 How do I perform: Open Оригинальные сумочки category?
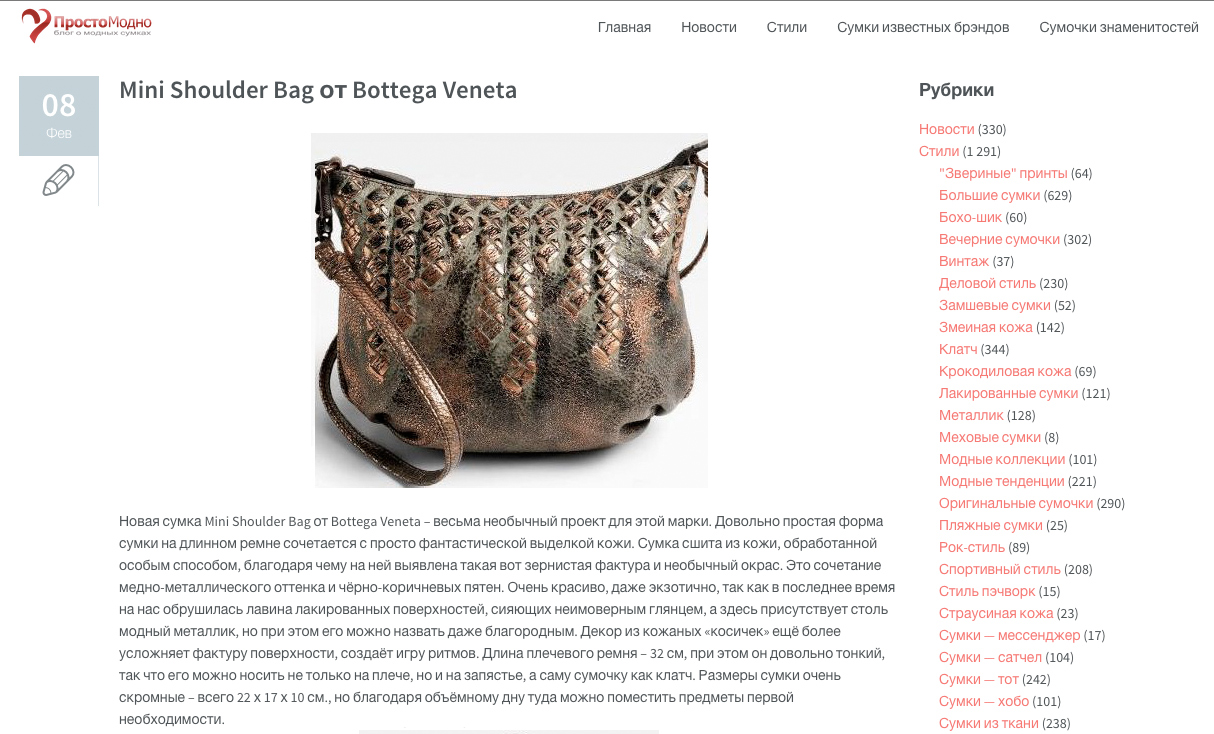pos(1016,503)
